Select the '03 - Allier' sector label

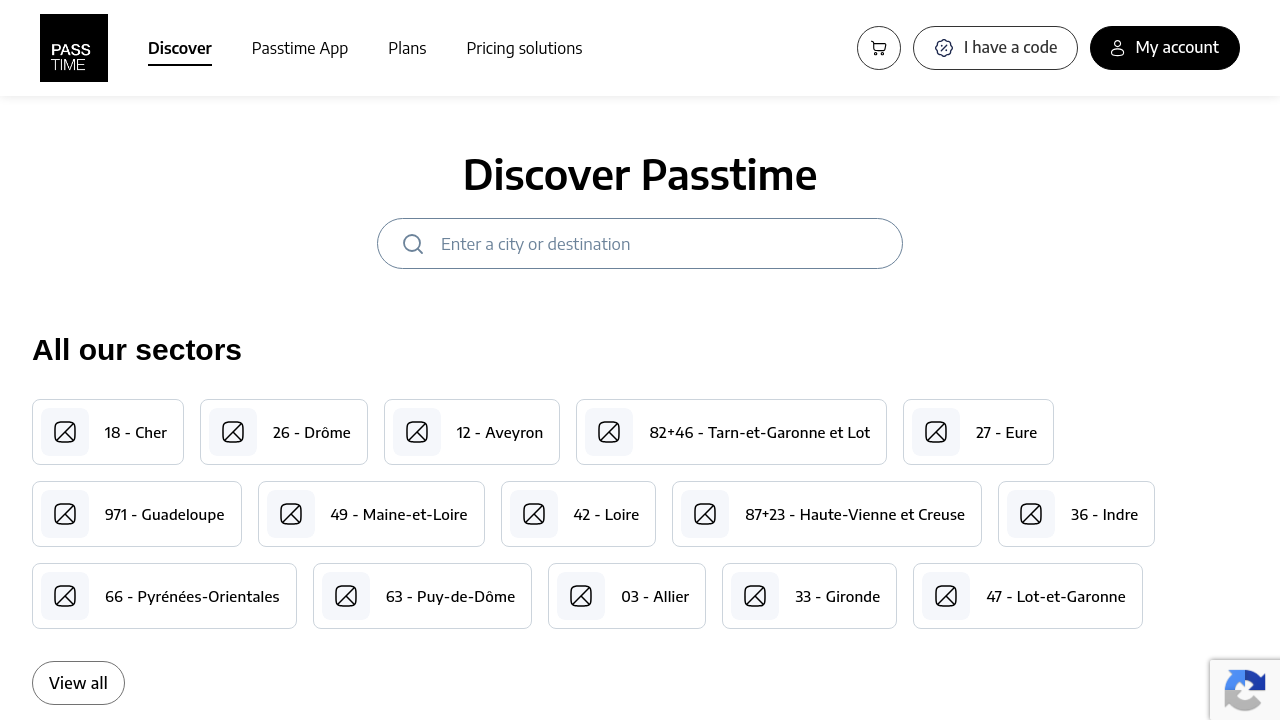pyautogui.click(x=655, y=596)
